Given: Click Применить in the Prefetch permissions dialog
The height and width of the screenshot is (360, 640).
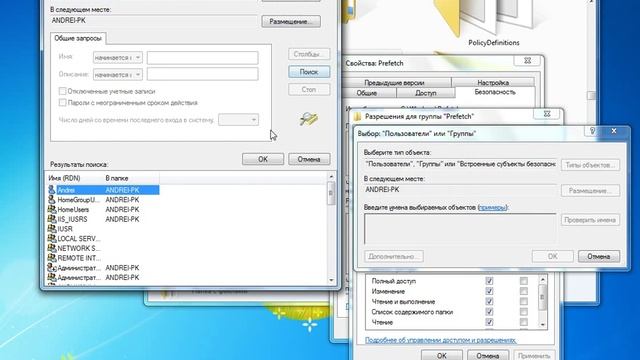Looking at the screenshot, I should pos(534,355).
